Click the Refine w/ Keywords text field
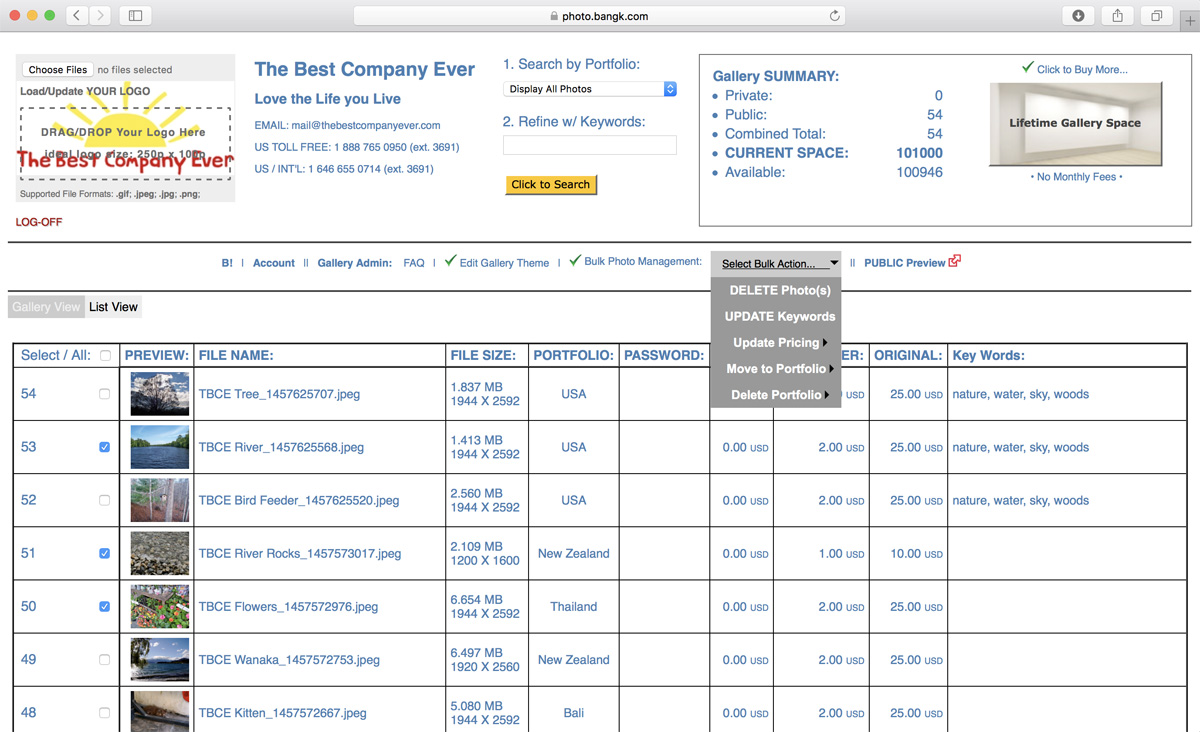The width and height of the screenshot is (1200, 732). tap(590, 145)
